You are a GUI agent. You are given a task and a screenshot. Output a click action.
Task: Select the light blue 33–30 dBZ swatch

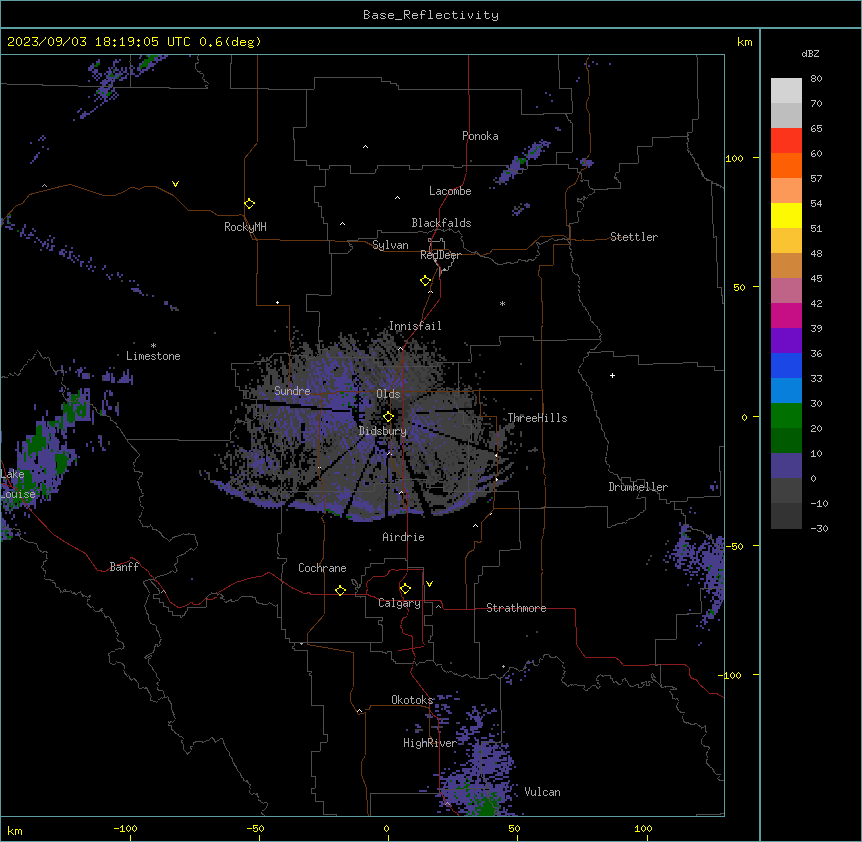[786, 390]
